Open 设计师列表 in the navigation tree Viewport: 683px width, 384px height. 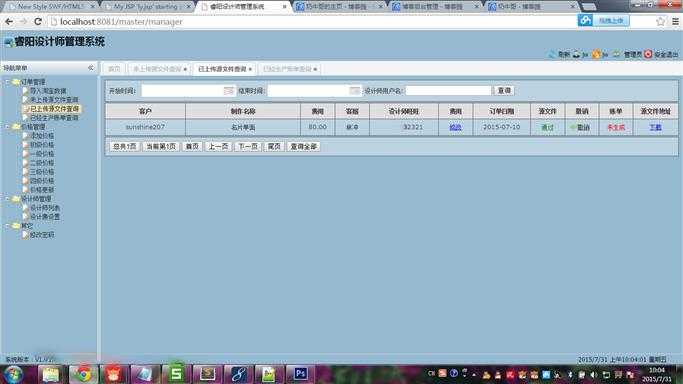(x=45, y=208)
